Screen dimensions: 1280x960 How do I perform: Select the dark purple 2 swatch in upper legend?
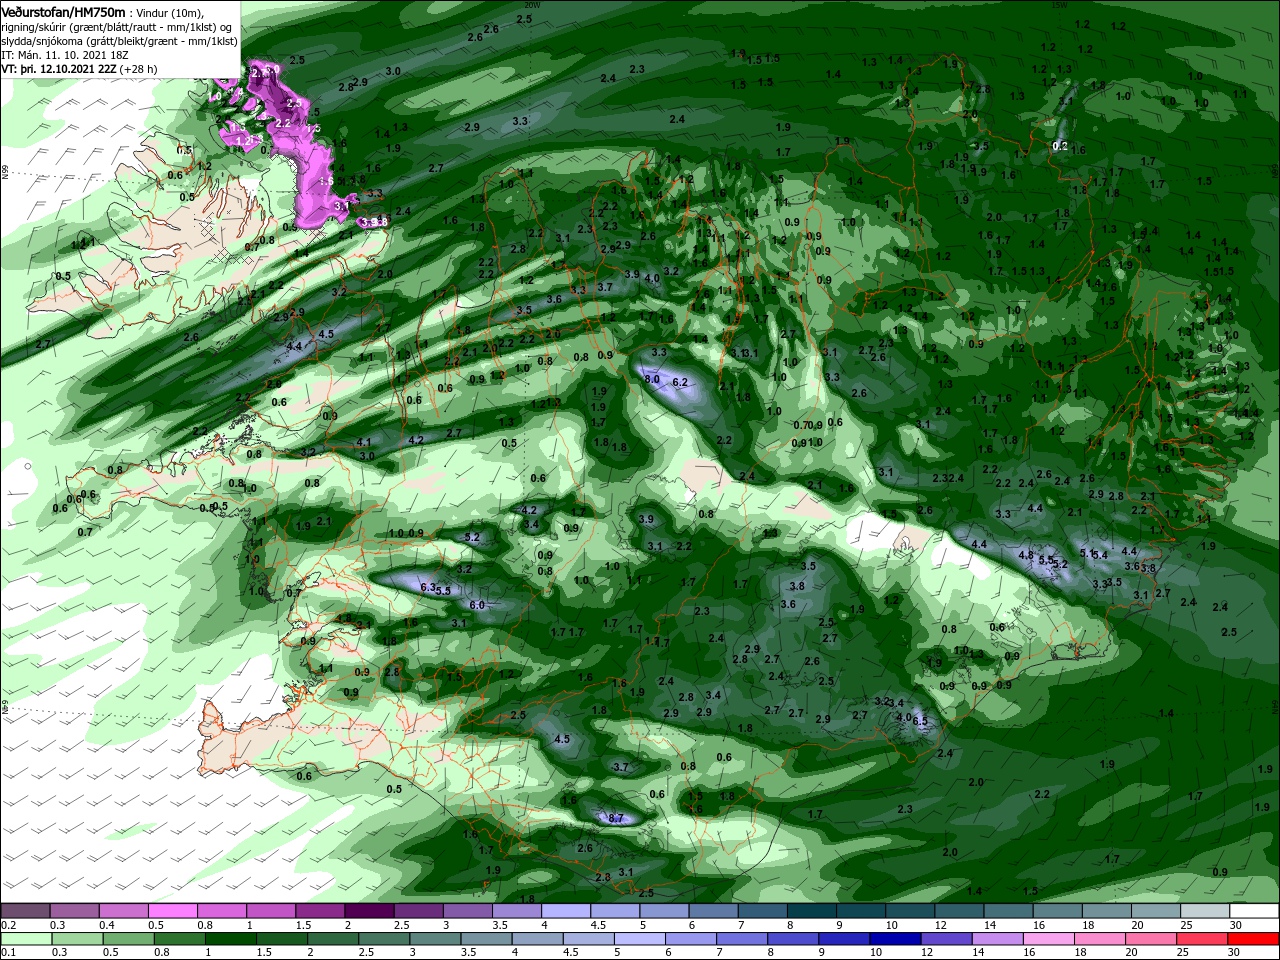pos(369,911)
